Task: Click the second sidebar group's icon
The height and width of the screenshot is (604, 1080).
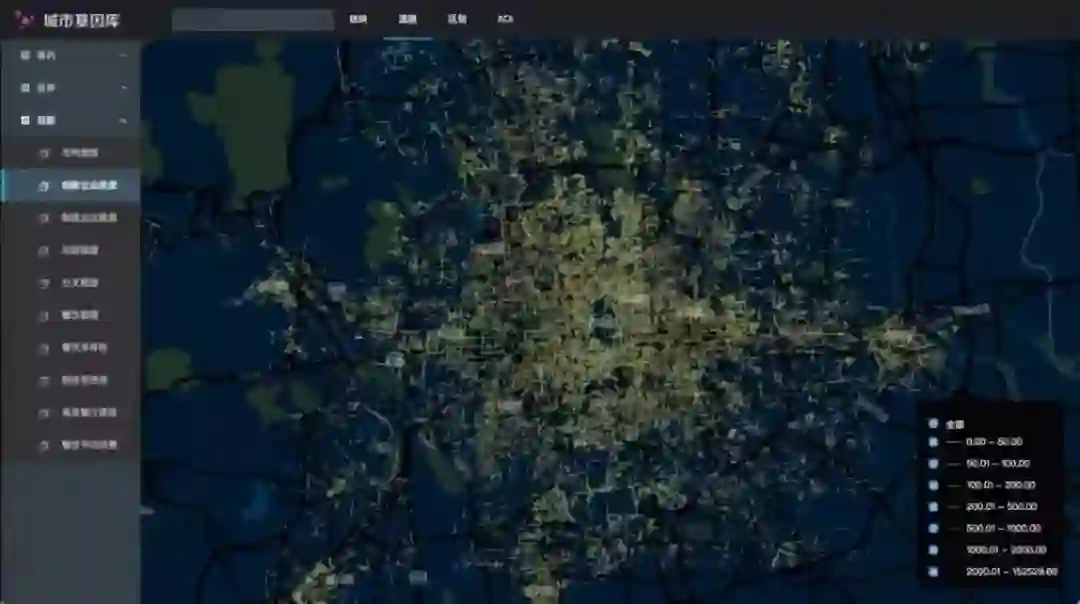Action: click(x=25, y=87)
